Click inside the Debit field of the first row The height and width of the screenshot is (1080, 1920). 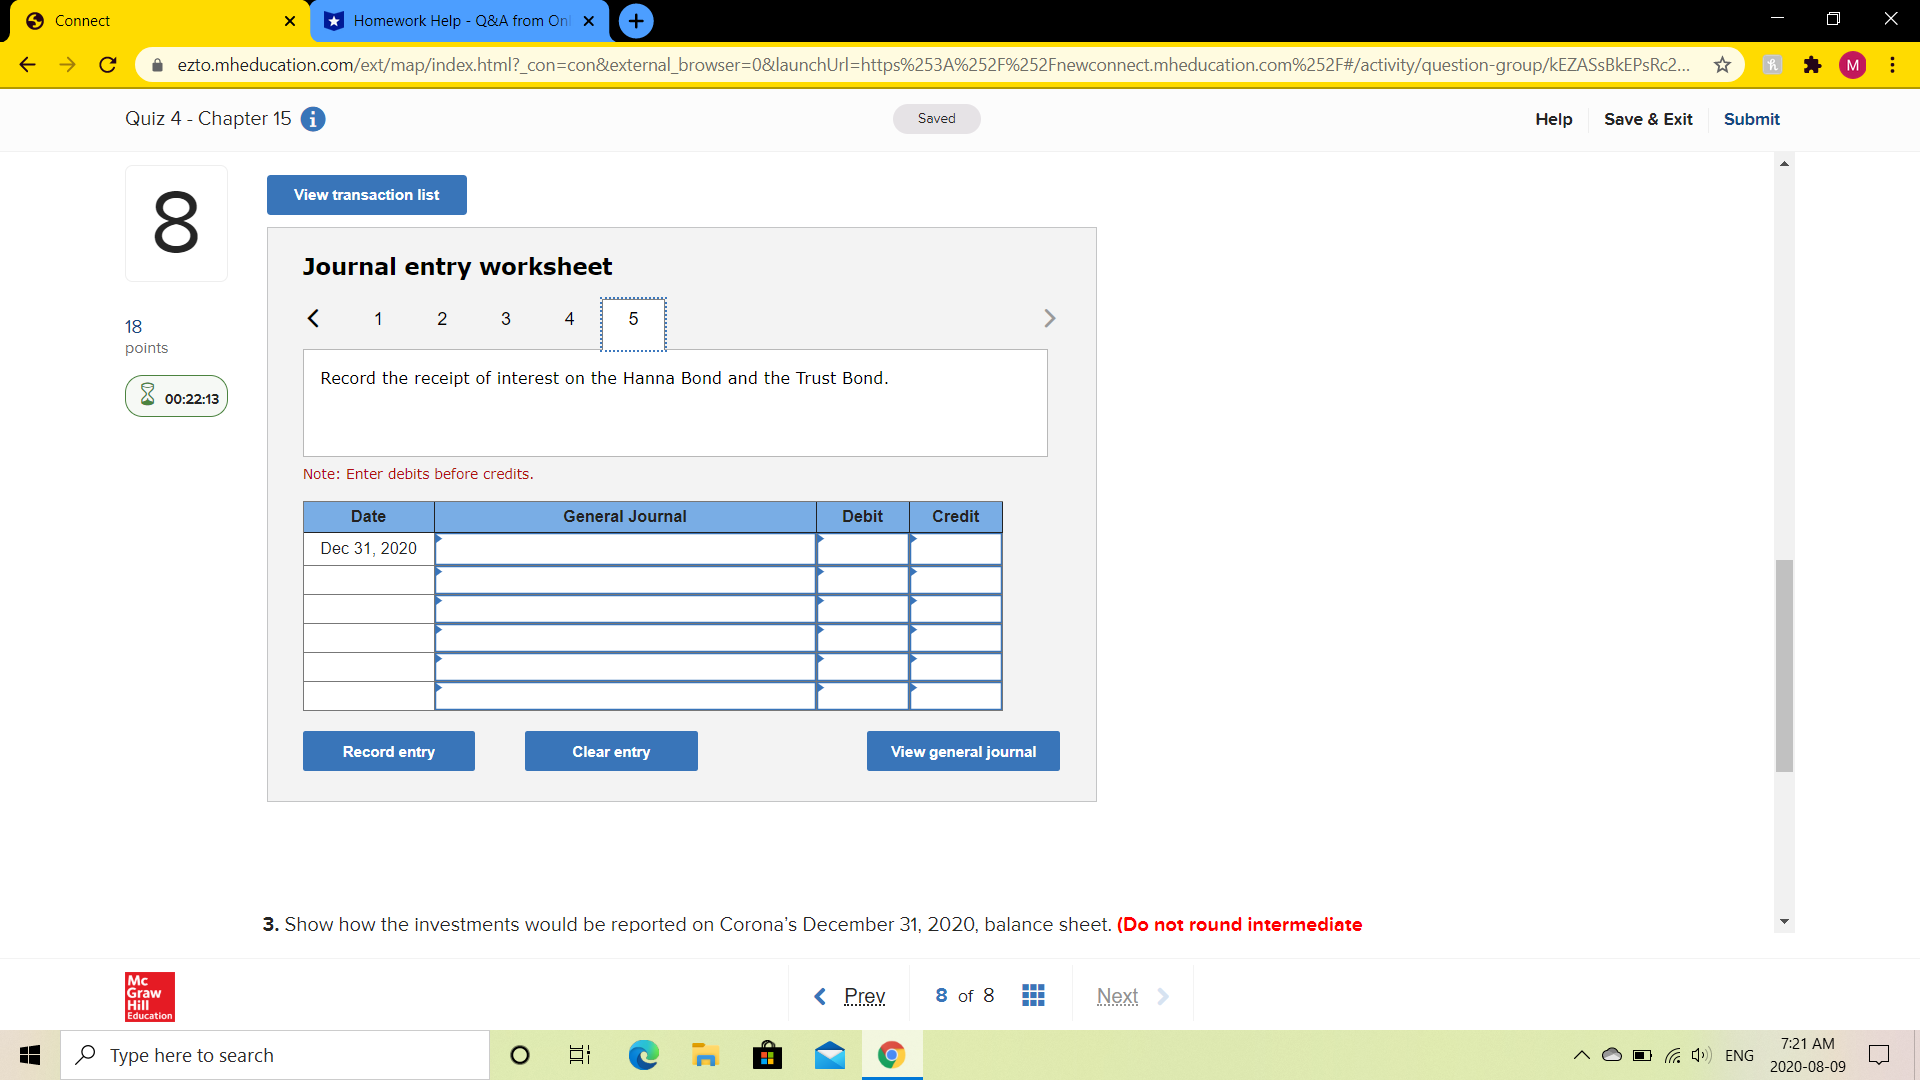(x=863, y=549)
